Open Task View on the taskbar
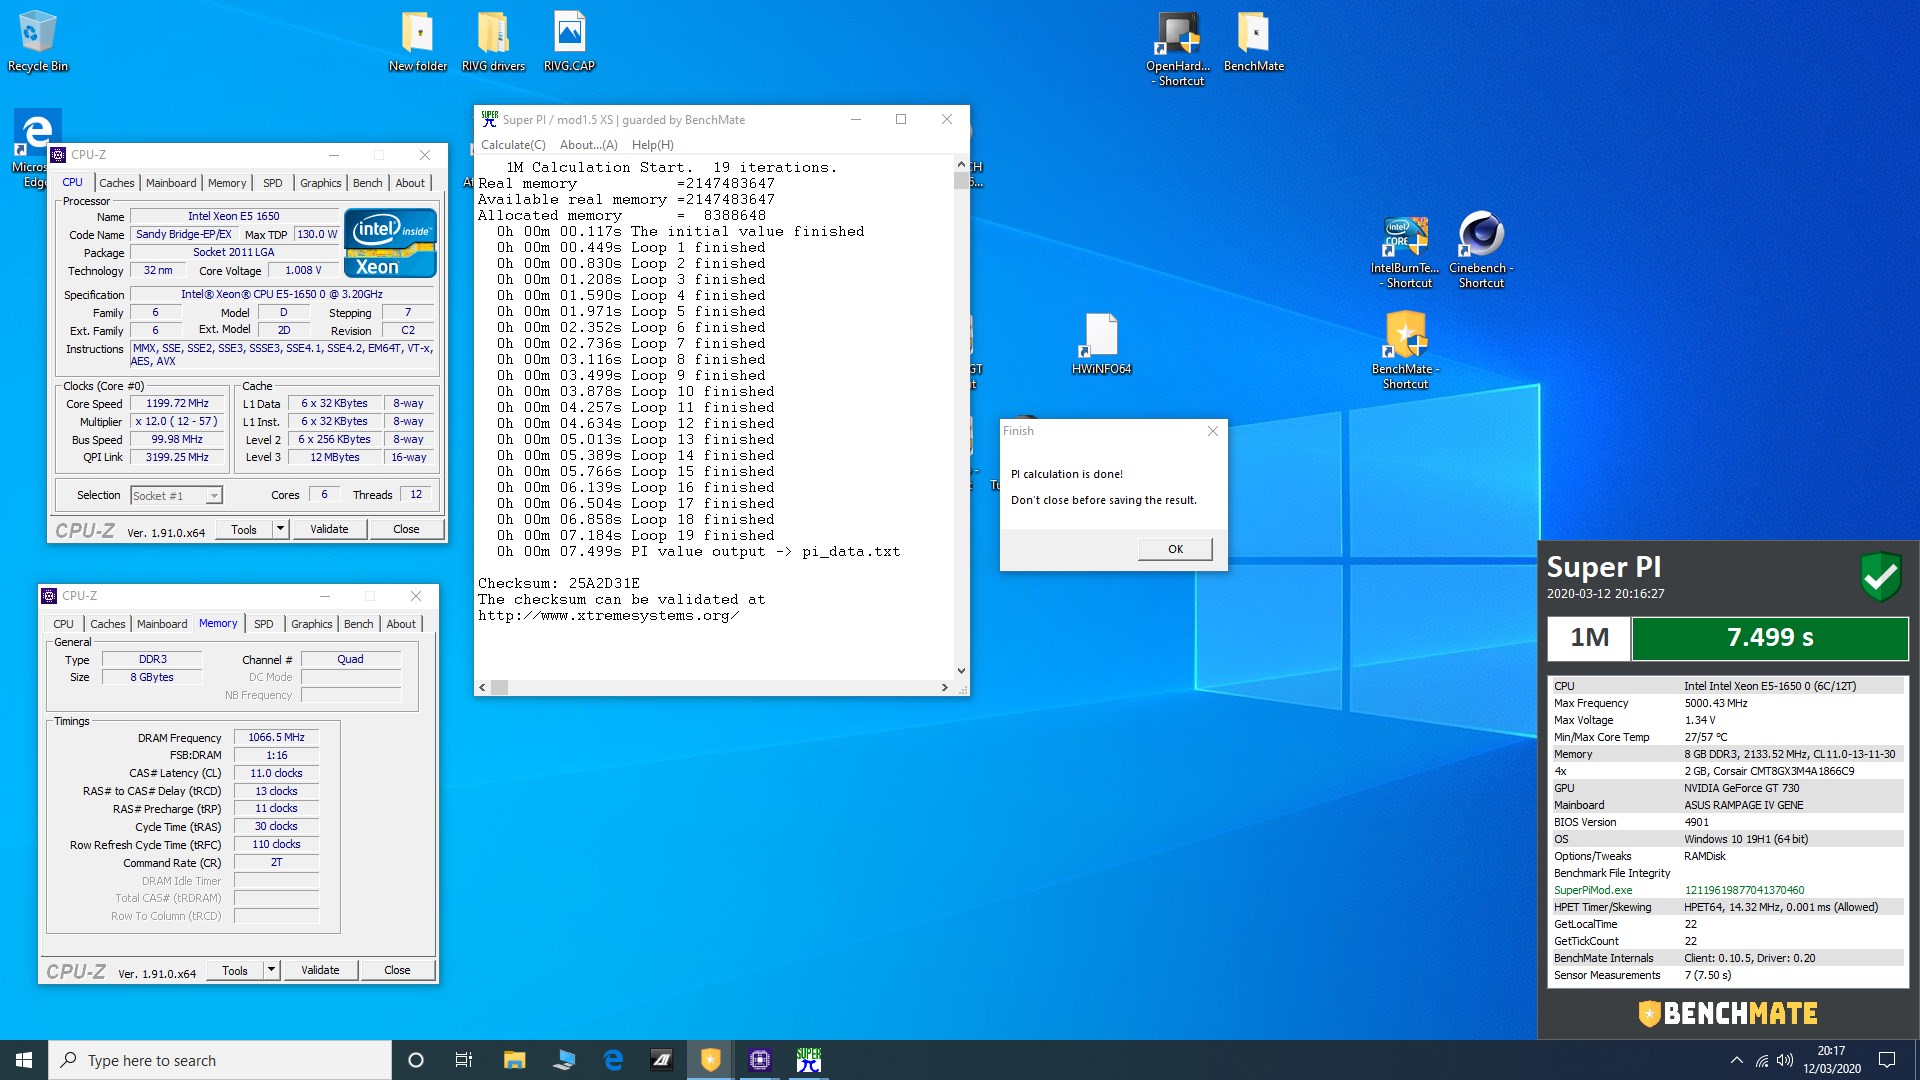The width and height of the screenshot is (1920, 1080). (464, 1060)
